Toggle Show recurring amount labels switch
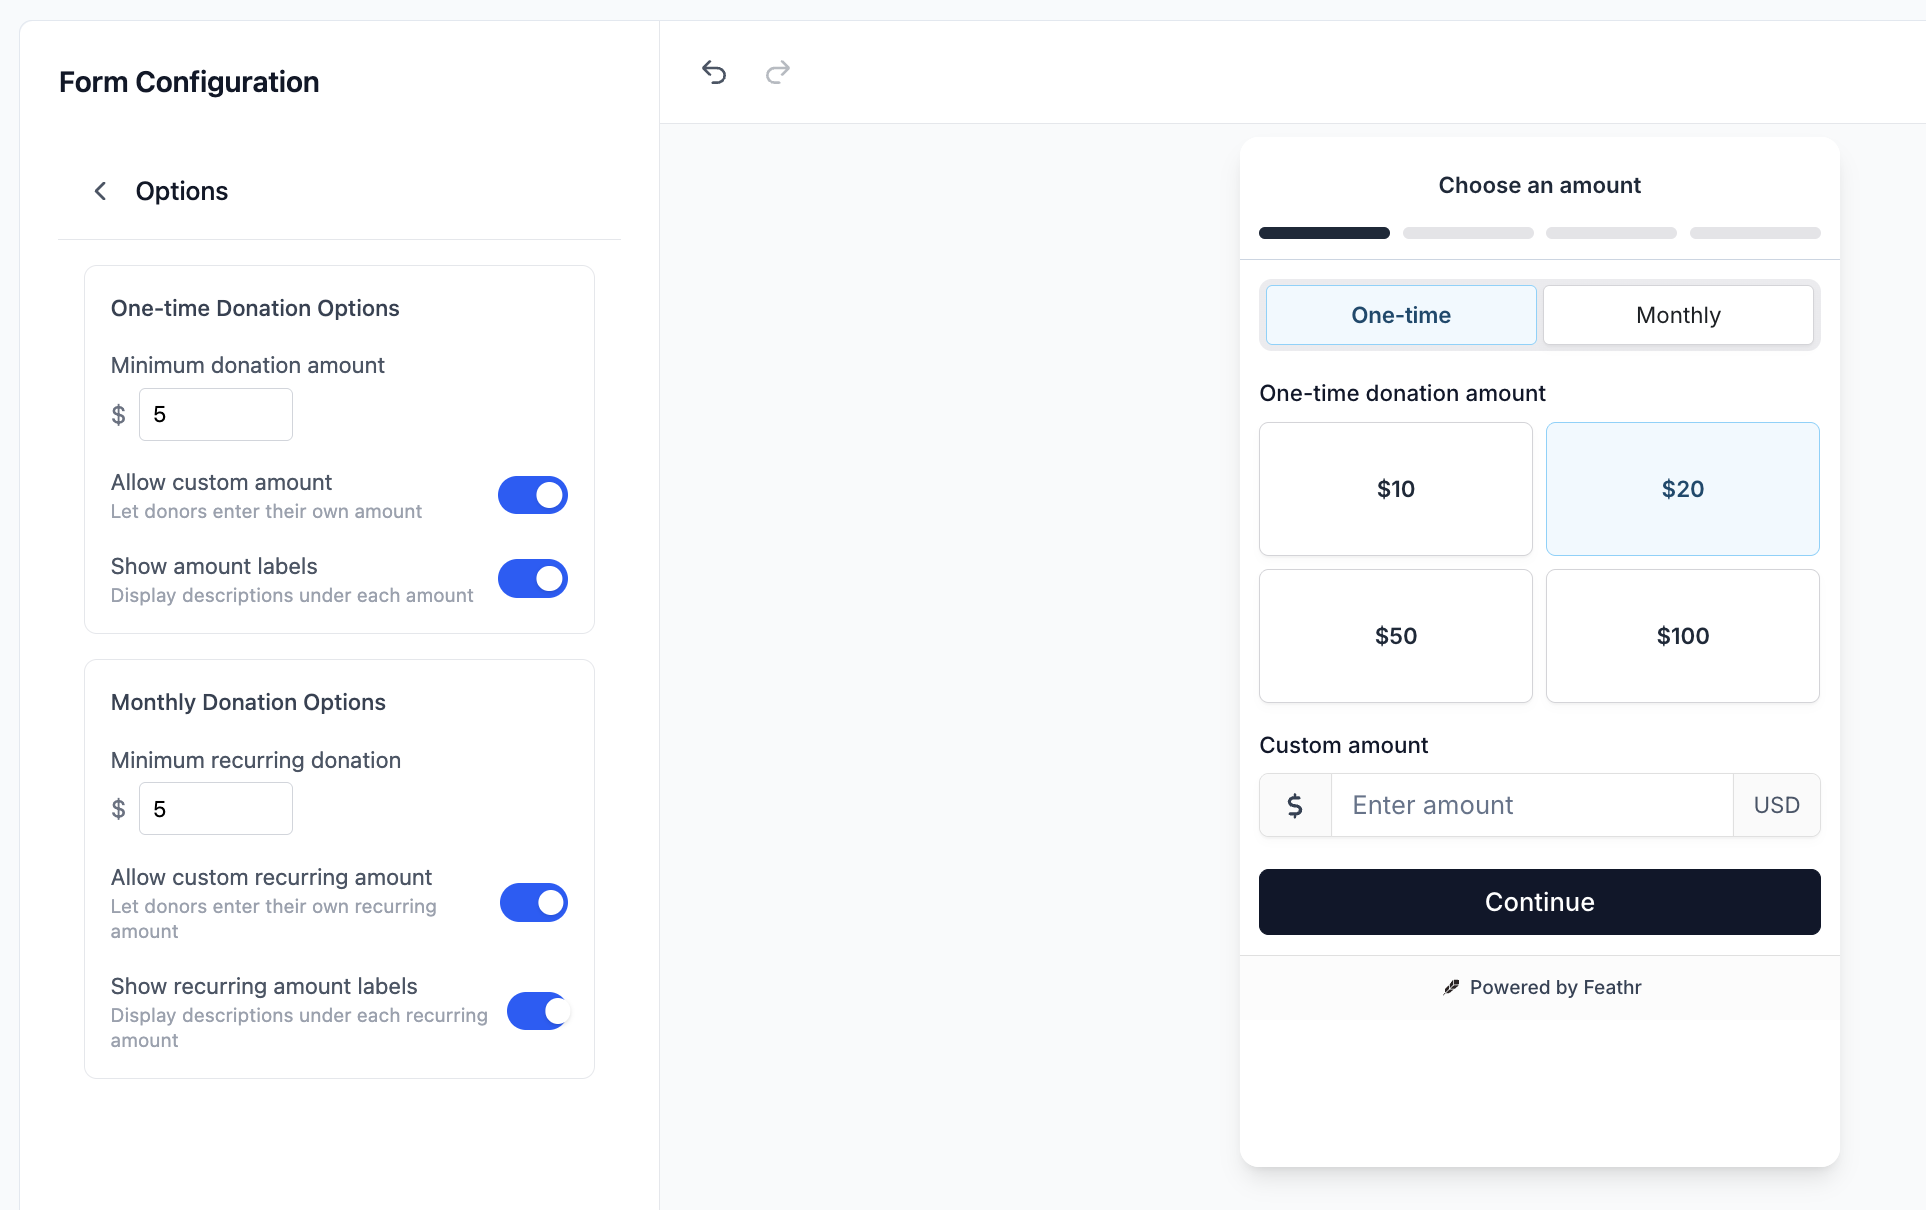The image size is (1926, 1210). point(538,1011)
